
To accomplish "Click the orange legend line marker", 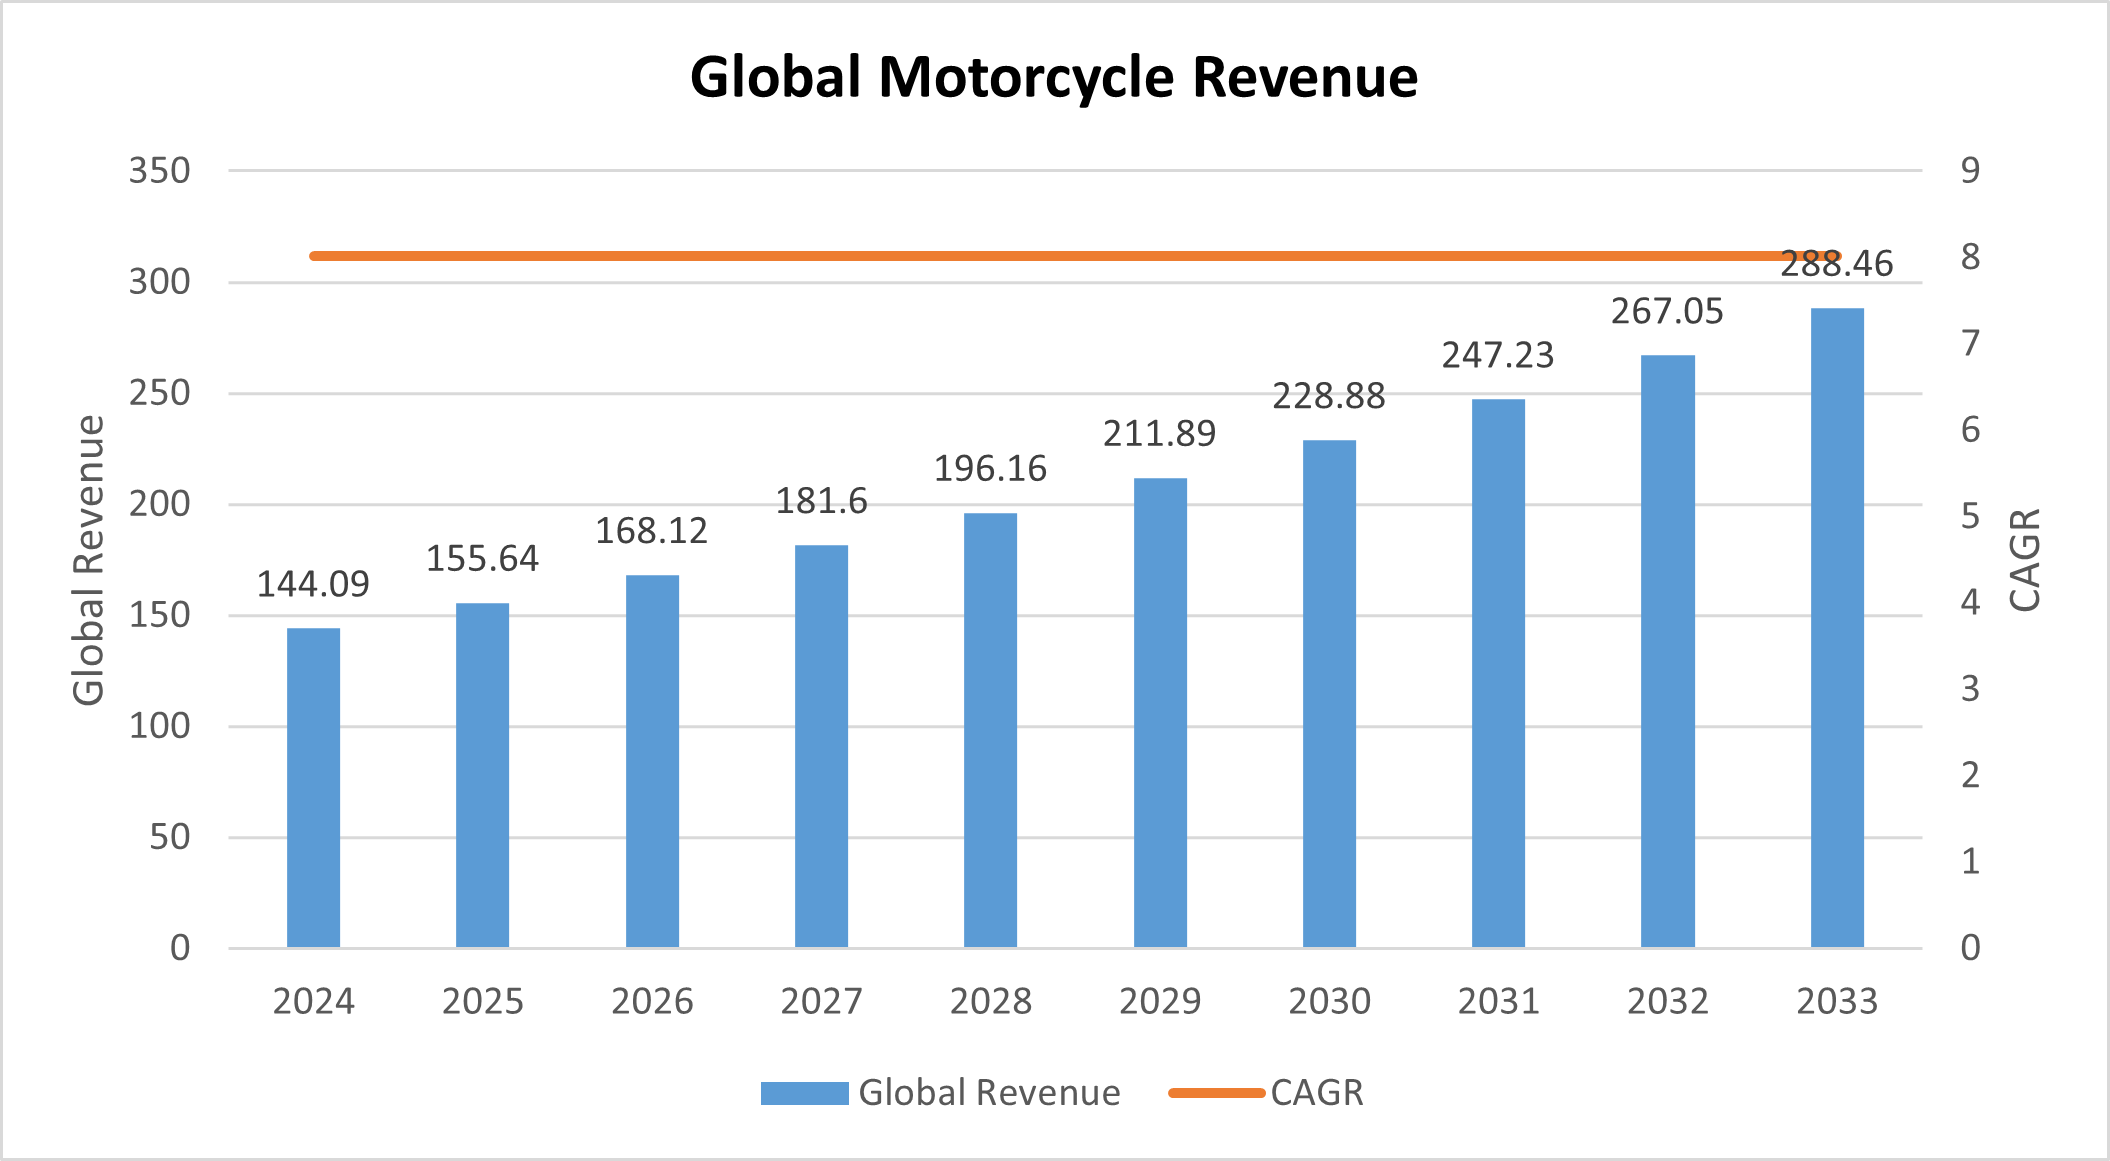I will [x=1216, y=1092].
